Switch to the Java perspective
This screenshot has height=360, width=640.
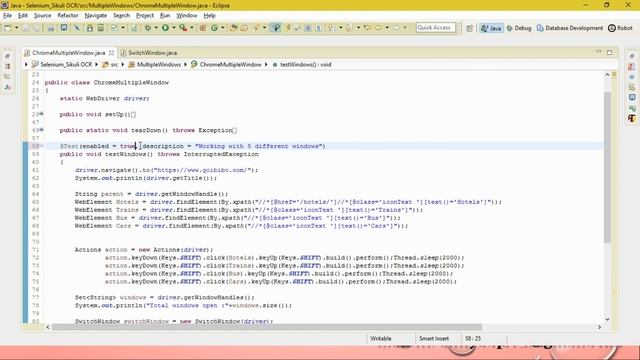tap(491, 28)
